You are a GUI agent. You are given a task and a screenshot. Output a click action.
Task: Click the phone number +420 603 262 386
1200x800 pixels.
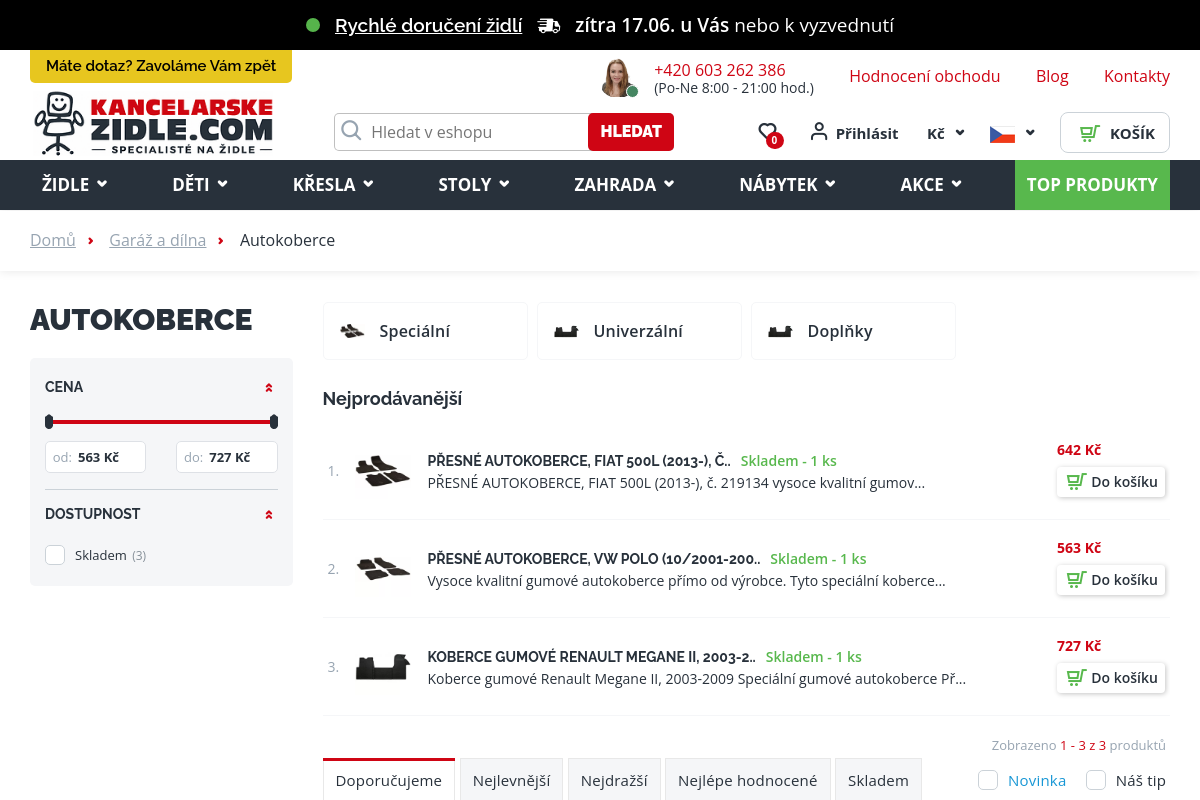point(720,70)
